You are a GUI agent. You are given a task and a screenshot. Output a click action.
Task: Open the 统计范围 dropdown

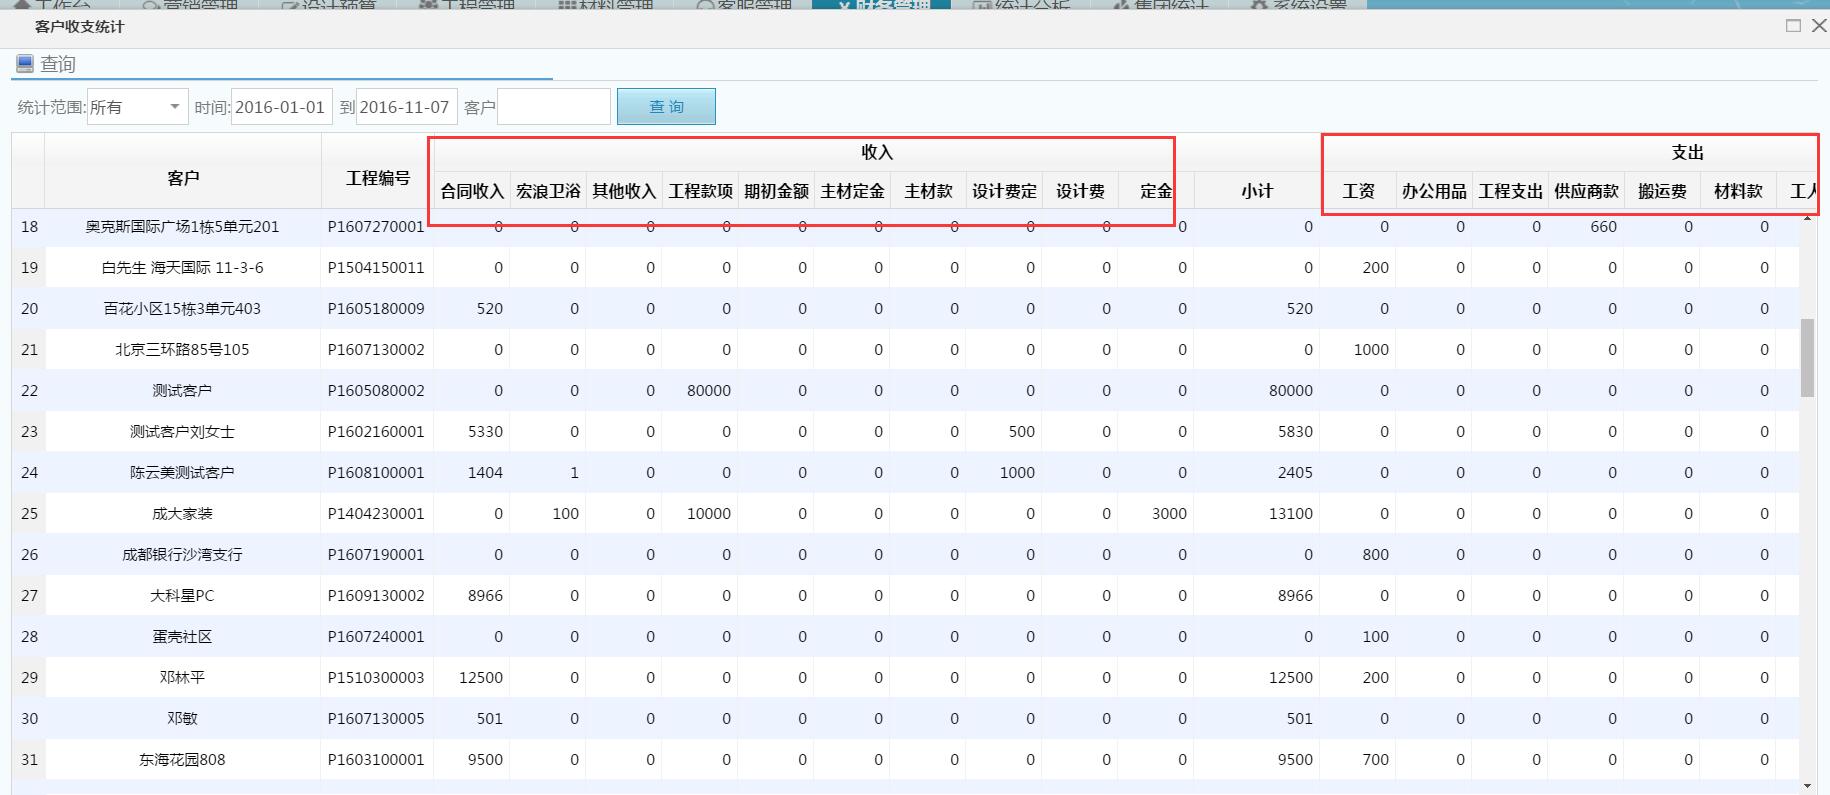[174, 107]
